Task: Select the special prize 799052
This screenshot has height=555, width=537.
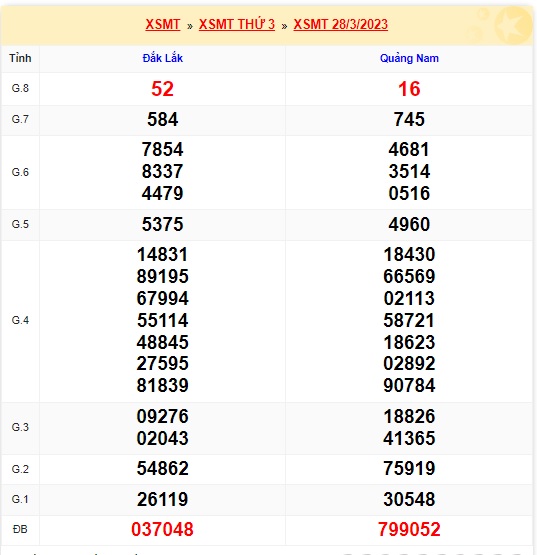Action: click(x=409, y=530)
